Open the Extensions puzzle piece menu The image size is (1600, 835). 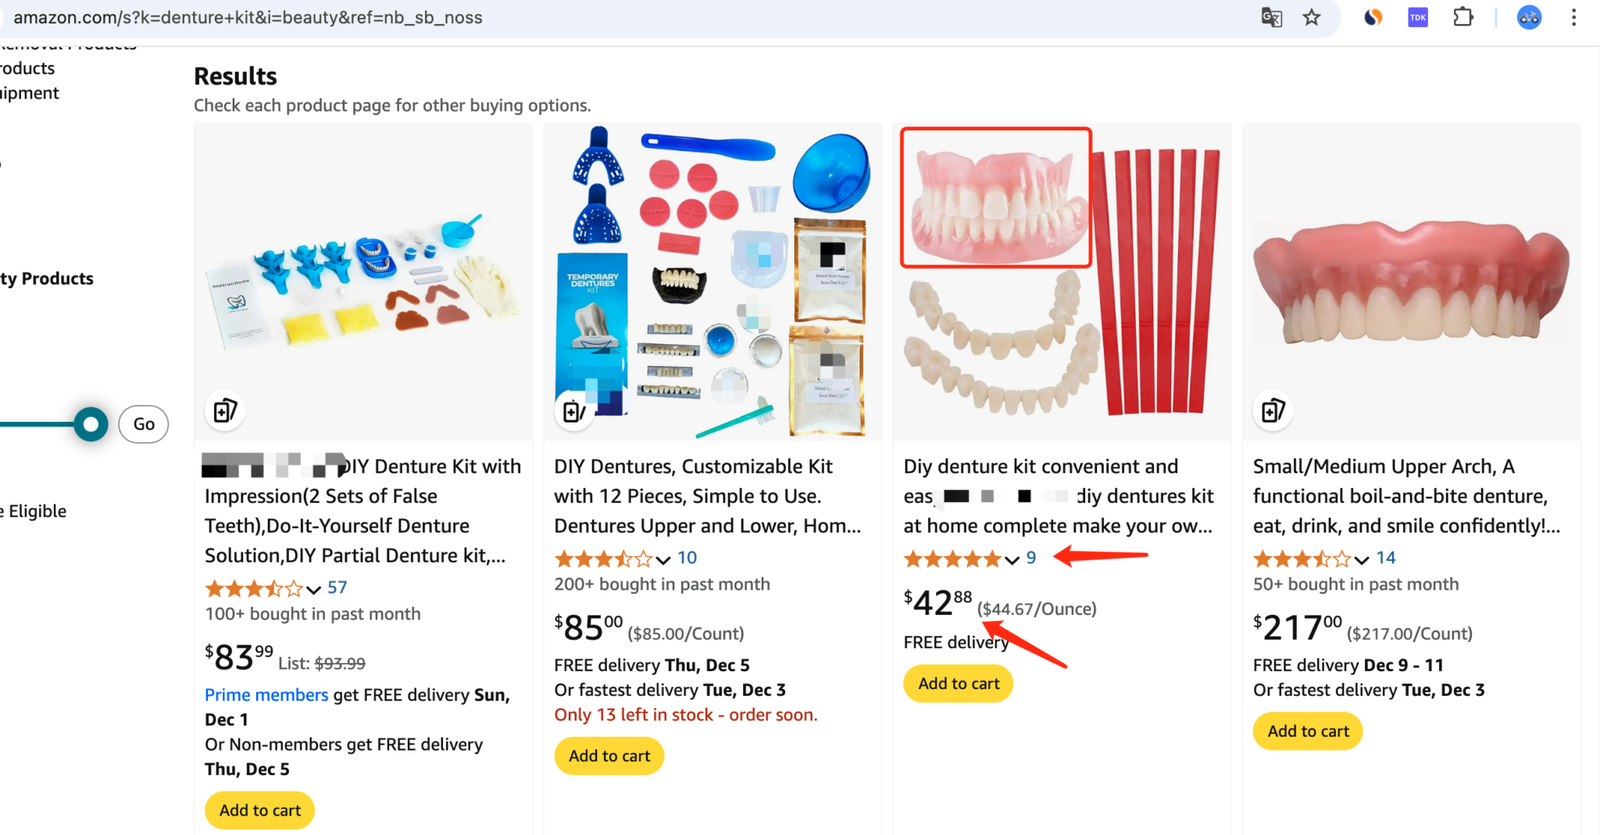coord(1463,18)
